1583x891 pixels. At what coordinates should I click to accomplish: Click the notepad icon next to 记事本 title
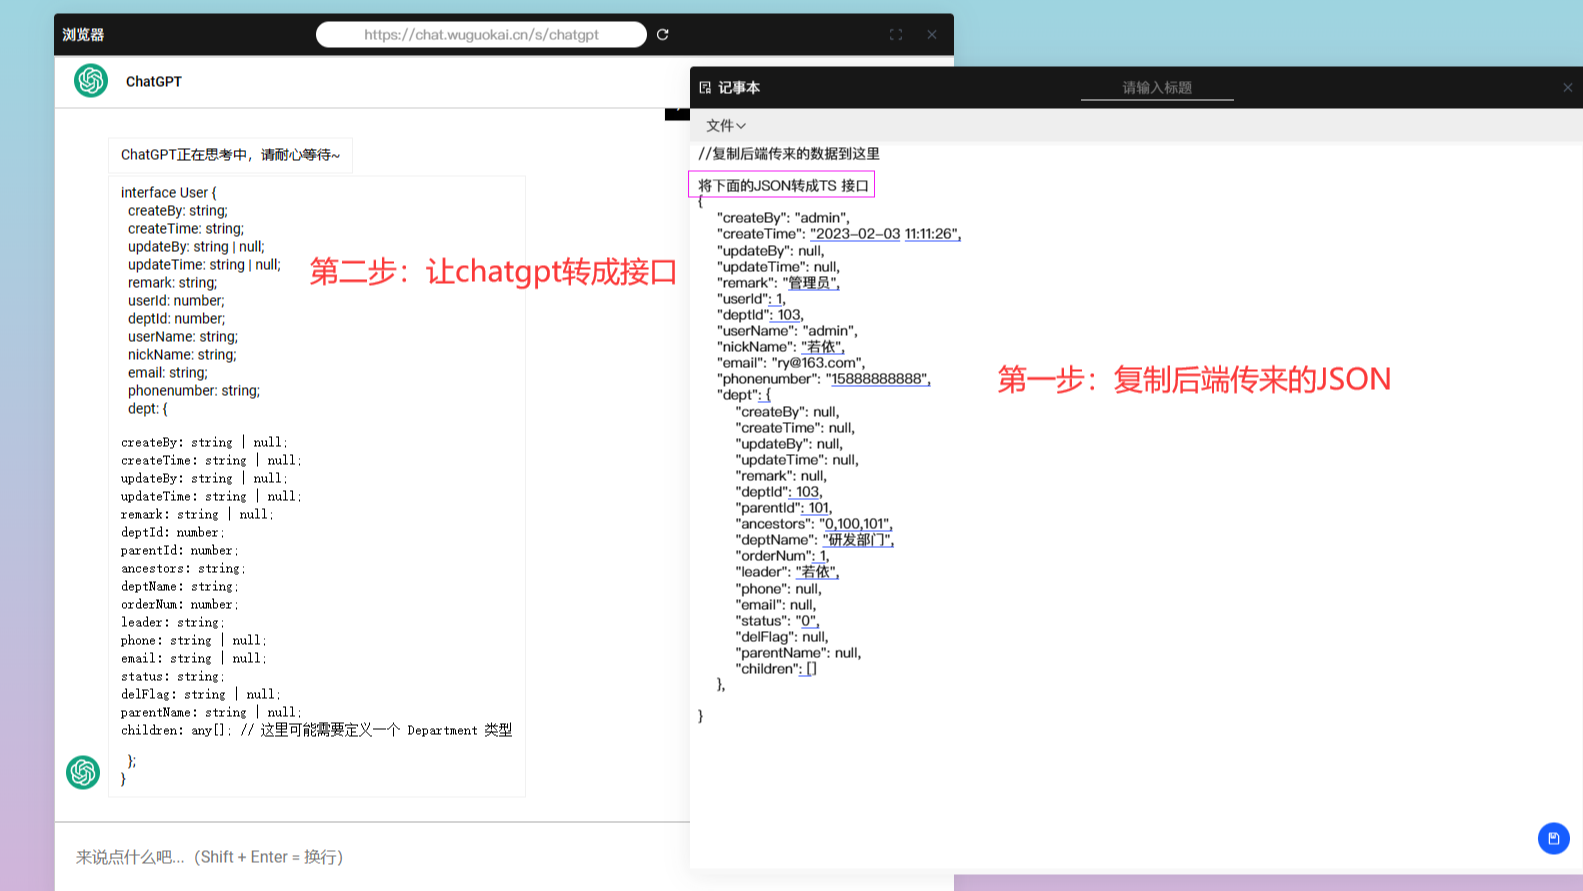point(705,87)
